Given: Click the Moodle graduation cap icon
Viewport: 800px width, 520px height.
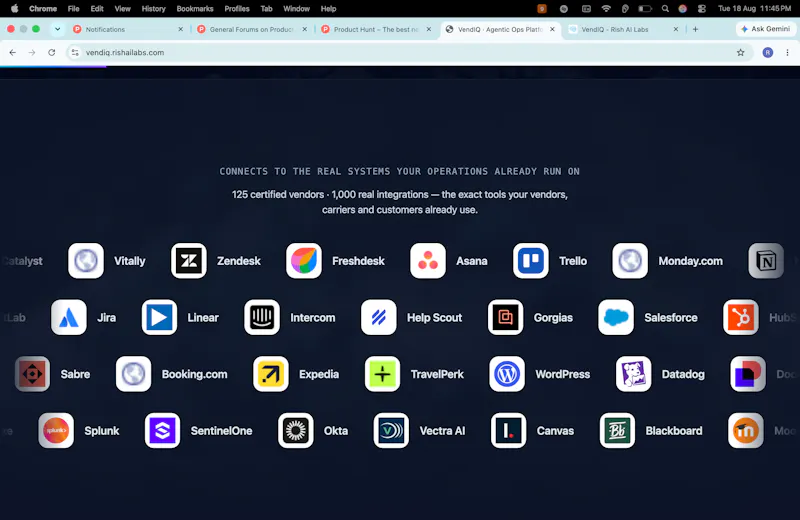Looking at the screenshot, I should click(746, 431).
